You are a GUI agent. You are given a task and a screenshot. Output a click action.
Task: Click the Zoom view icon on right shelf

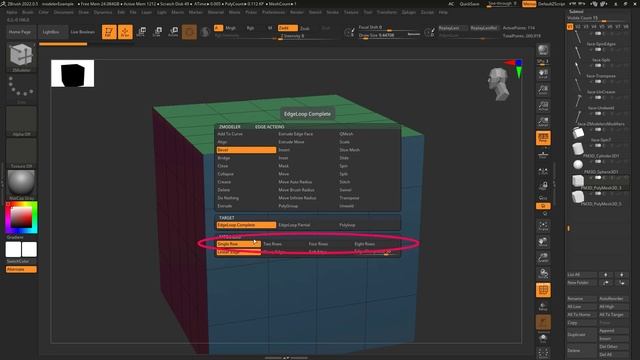[x=543, y=90]
